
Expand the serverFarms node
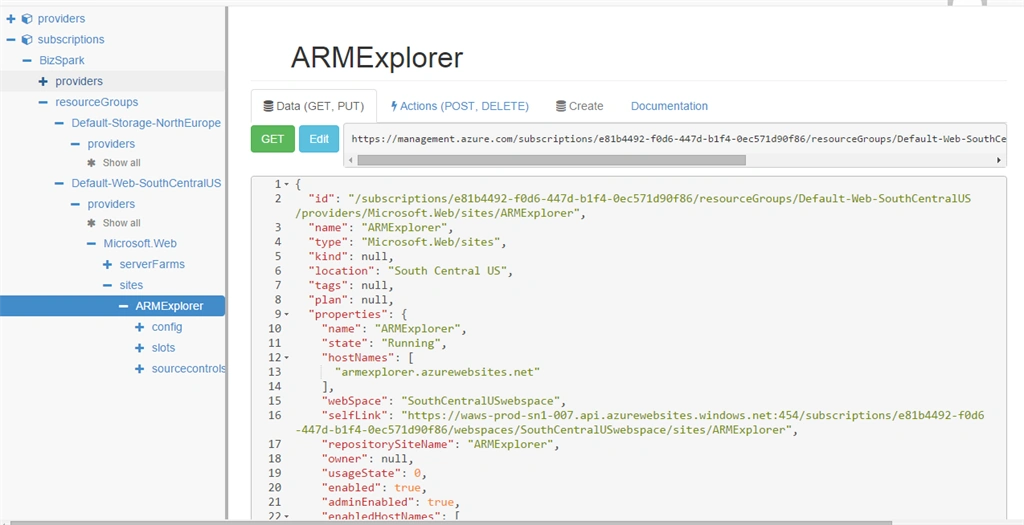pos(107,264)
